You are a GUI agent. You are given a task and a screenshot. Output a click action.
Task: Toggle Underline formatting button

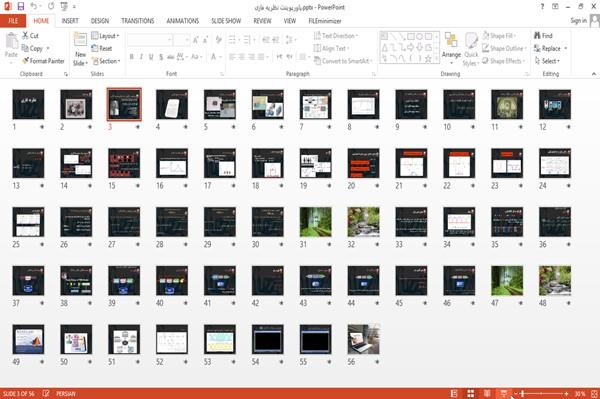click(151, 57)
